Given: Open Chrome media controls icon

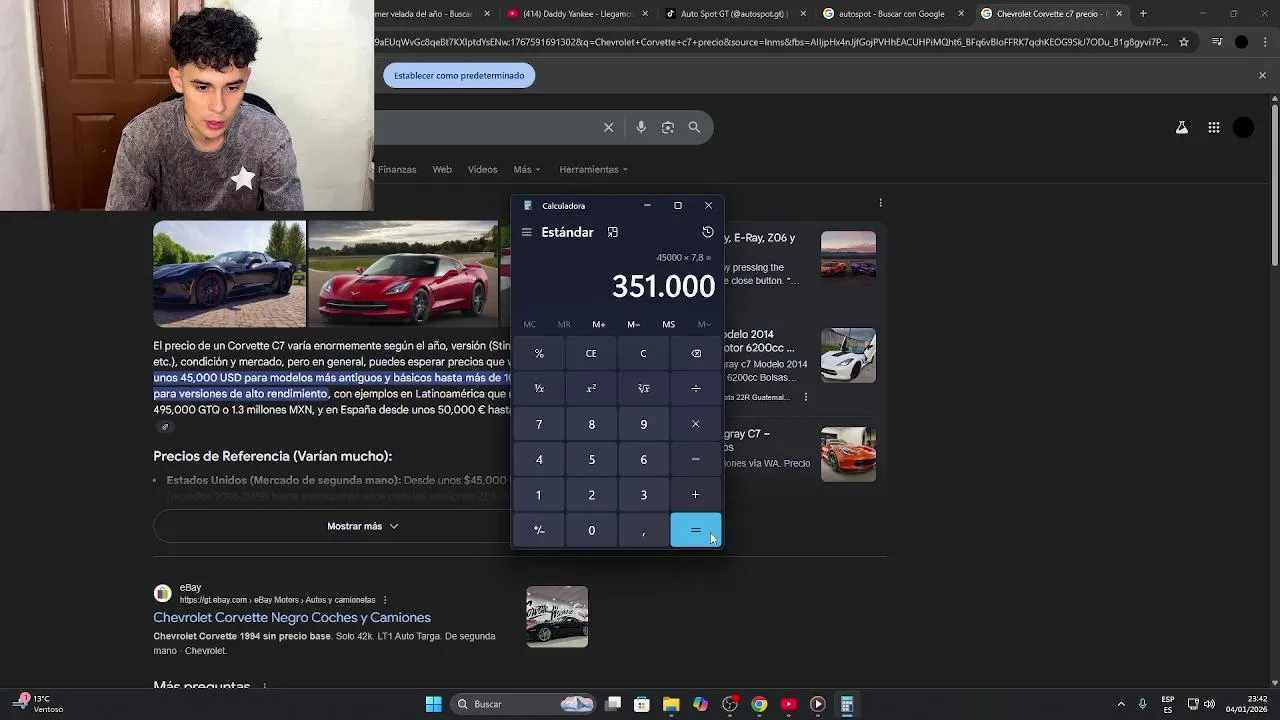Looking at the screenshot, I should [x=1217, y=42].
